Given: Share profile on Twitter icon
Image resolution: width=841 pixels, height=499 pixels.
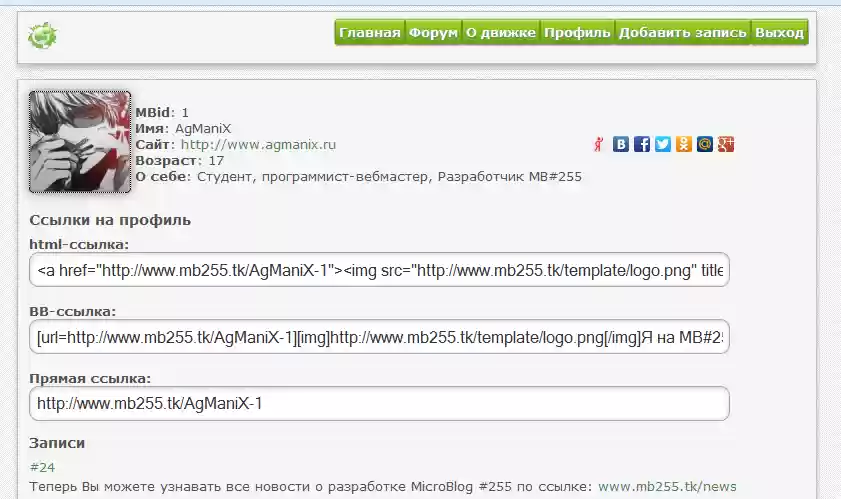Looking at the screenshot, I should tap(662, 144).
